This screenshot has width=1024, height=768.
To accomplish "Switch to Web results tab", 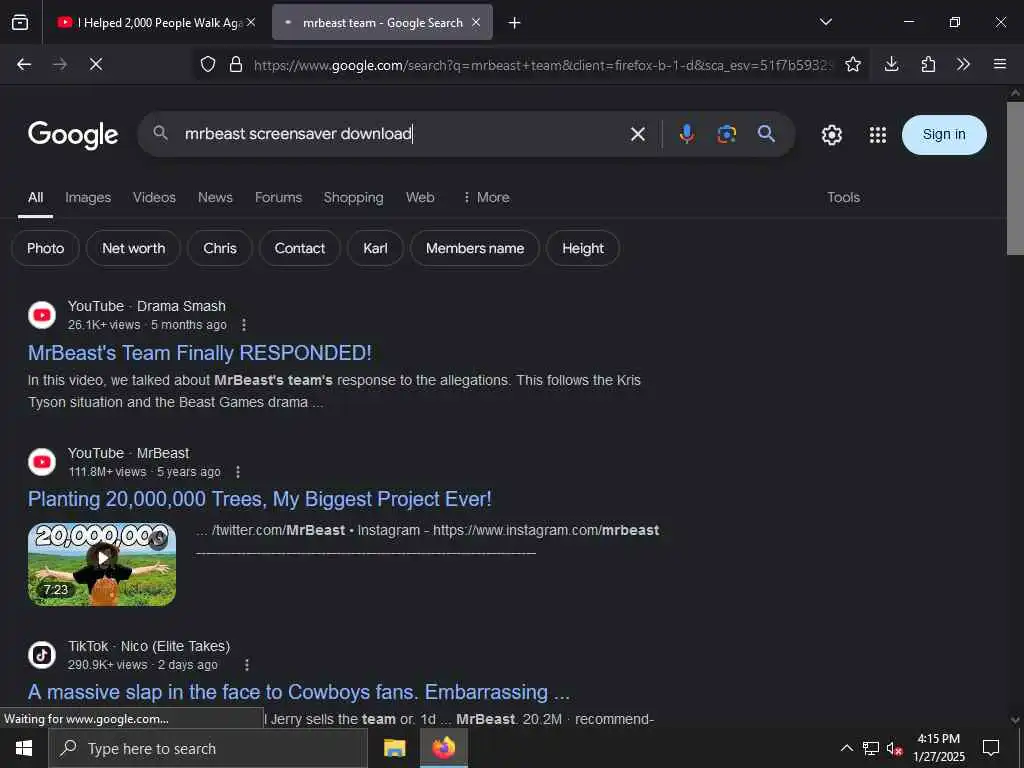I will pyautogui.click(x=420, y=197).
